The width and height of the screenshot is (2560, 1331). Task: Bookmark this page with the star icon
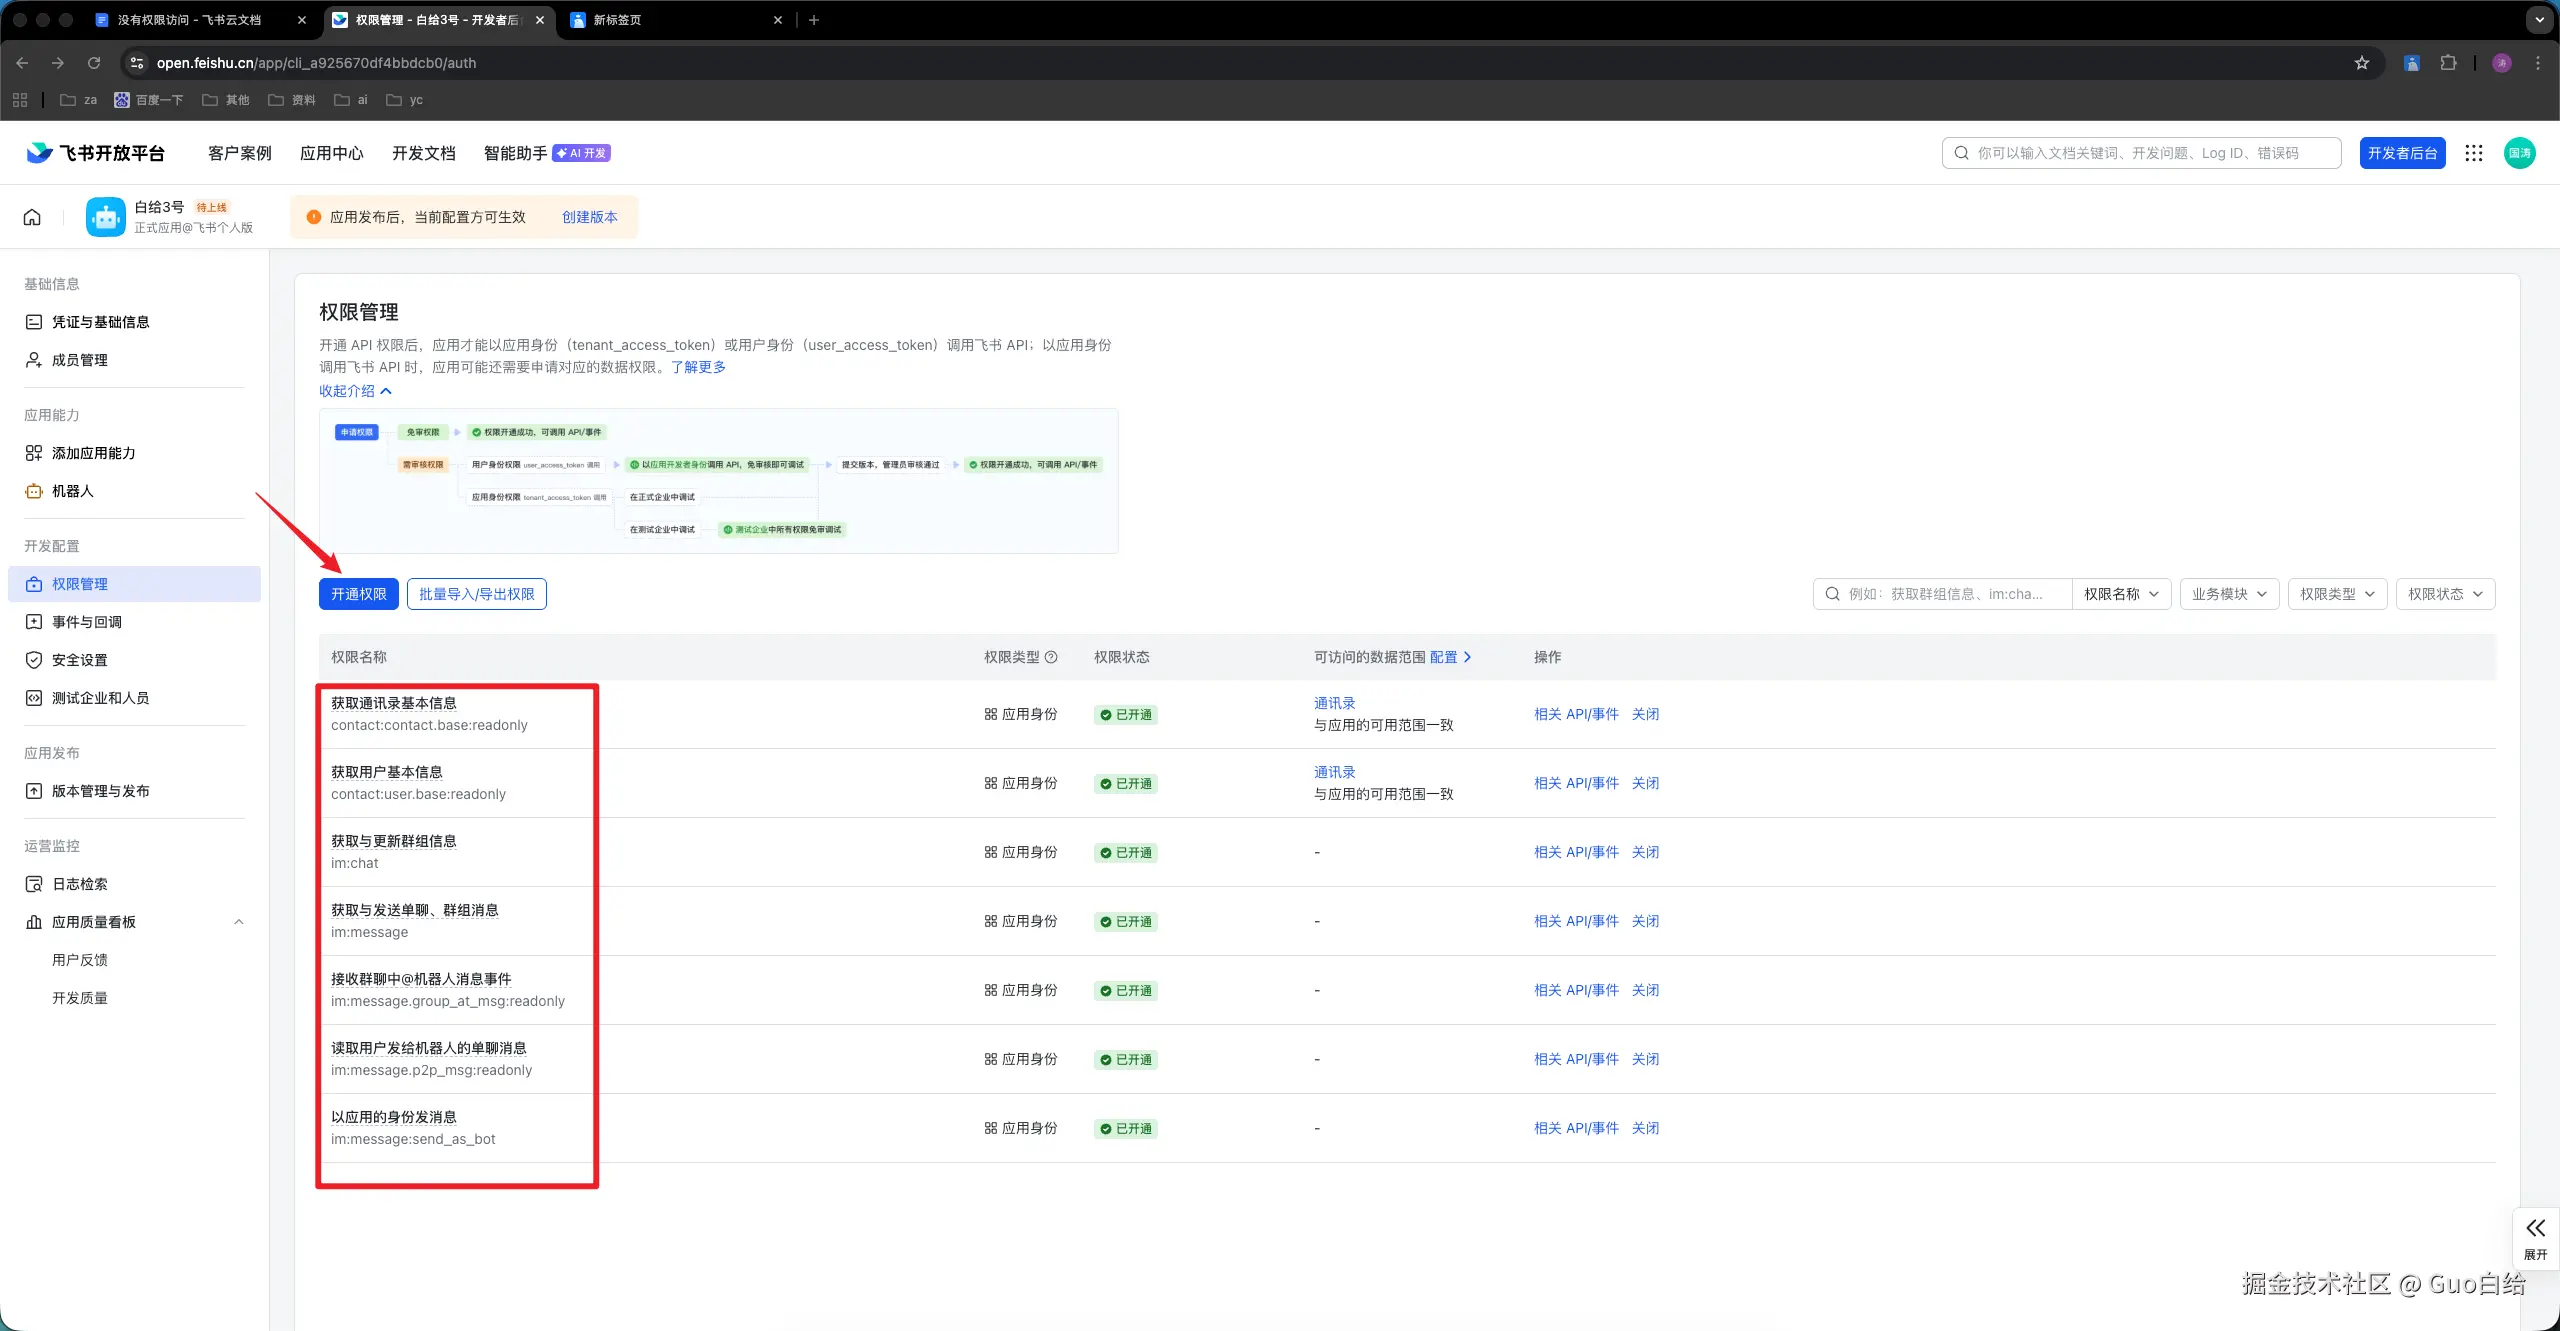(x=2362, y=63)
